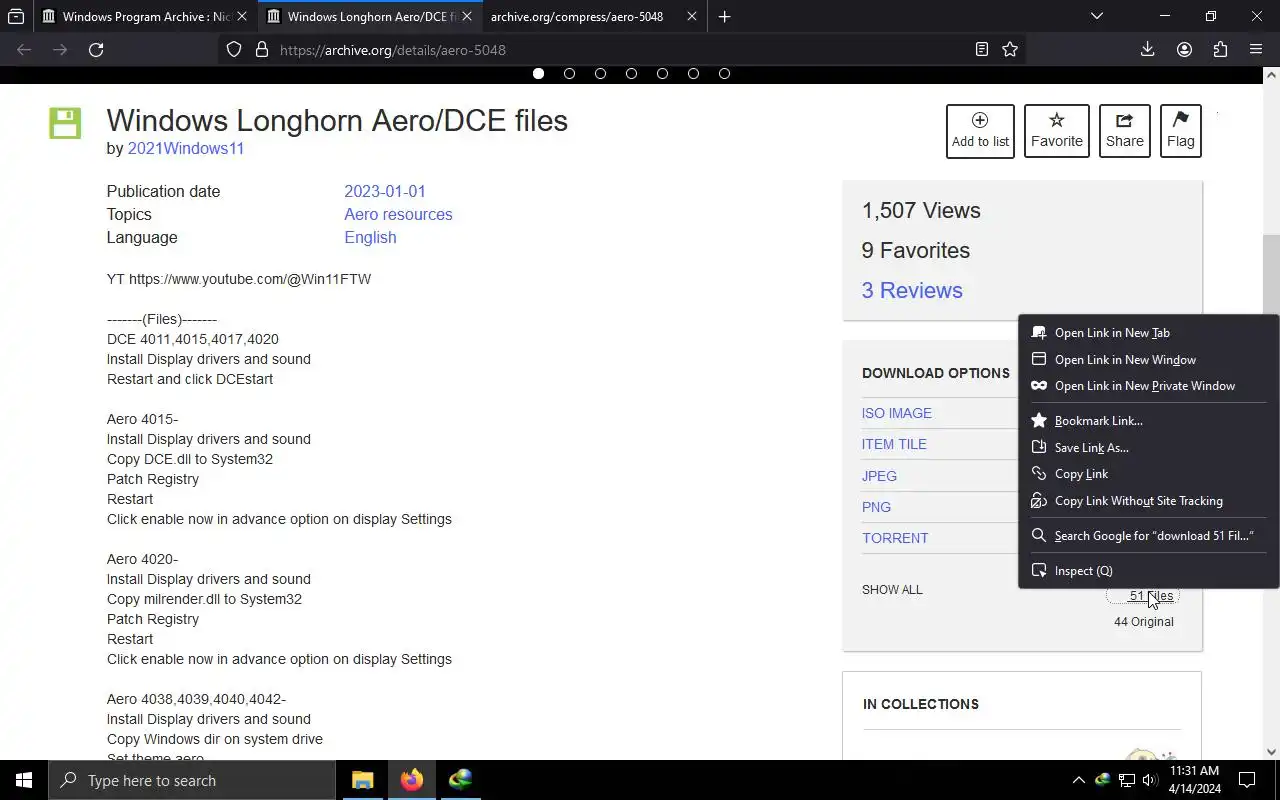Choose Open Link in New Tab

(1148, 333)
